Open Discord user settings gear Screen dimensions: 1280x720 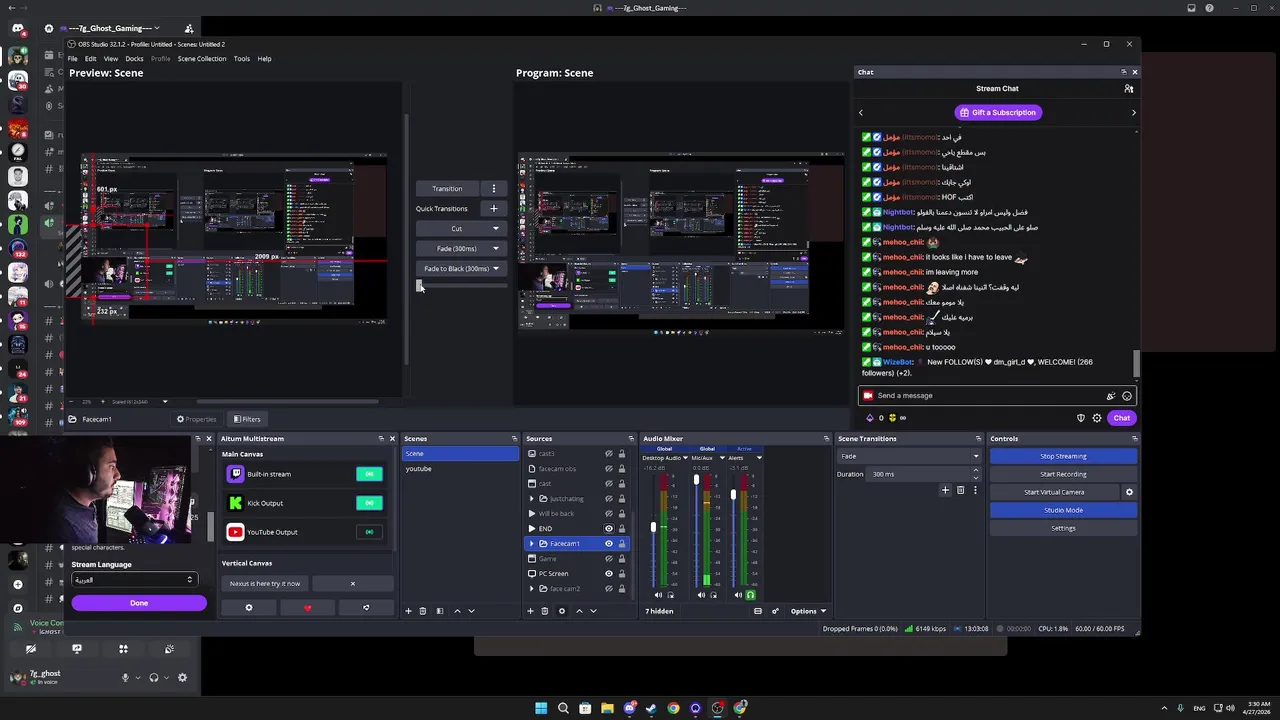[x=182, y=677]
